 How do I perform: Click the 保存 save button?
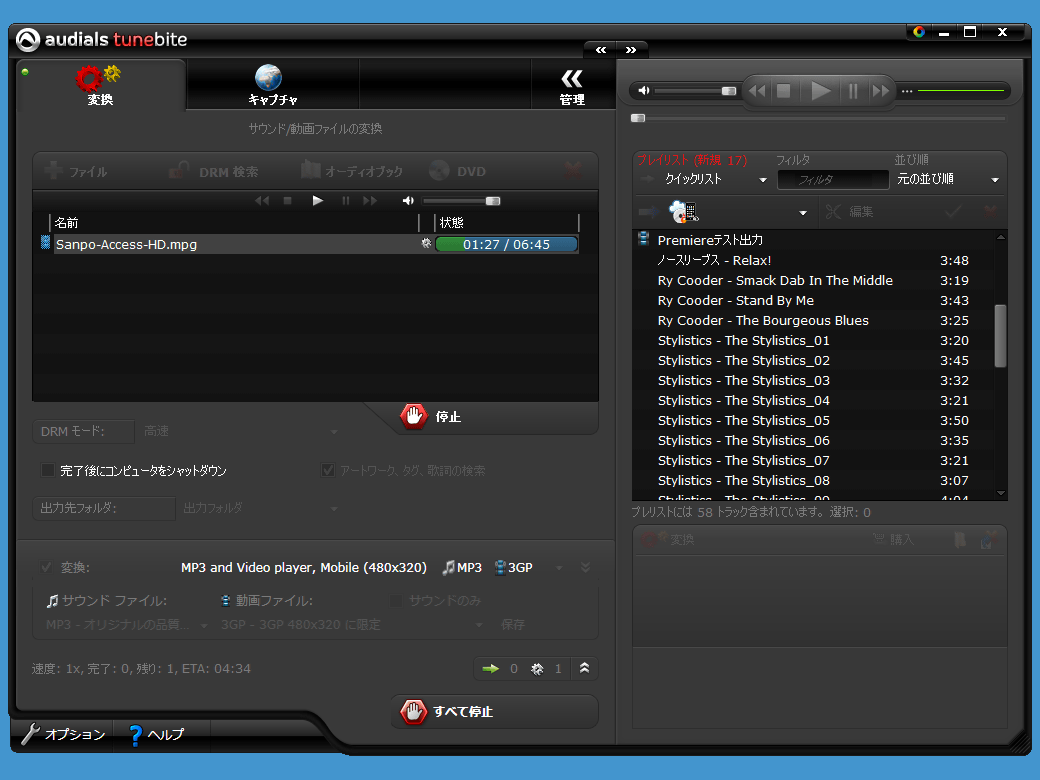[x=513, y=625]
